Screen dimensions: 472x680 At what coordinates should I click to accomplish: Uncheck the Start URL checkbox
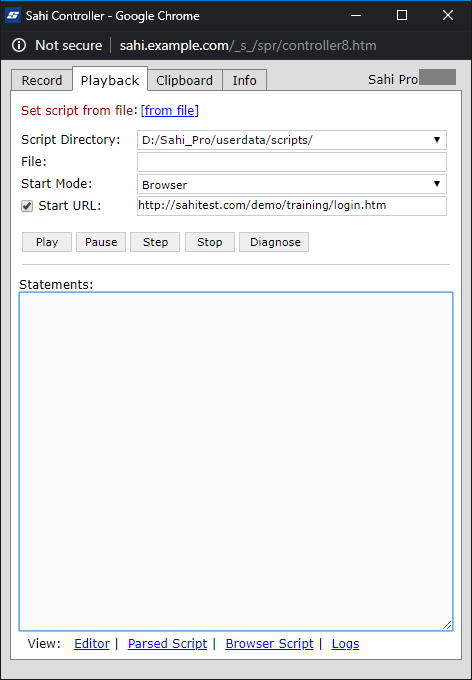[27, 206]
